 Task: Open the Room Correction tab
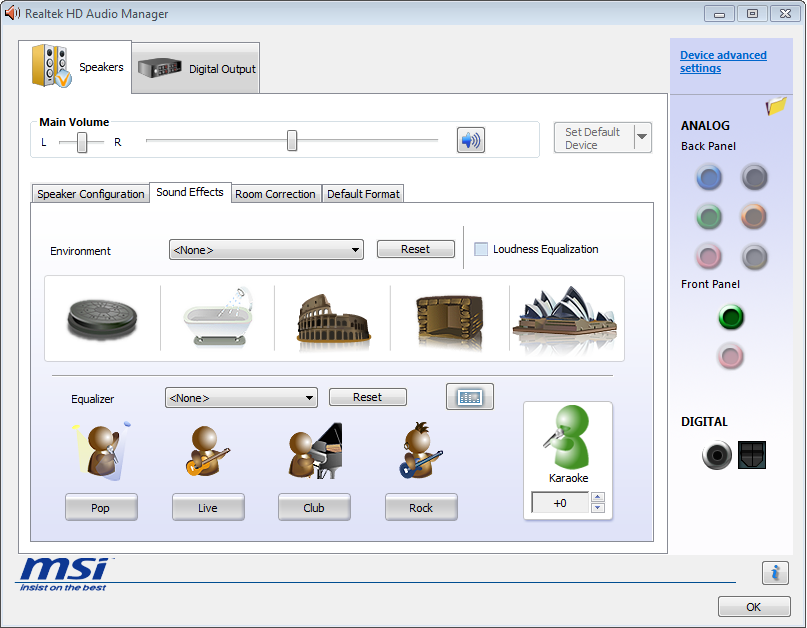tap(275, 194)
